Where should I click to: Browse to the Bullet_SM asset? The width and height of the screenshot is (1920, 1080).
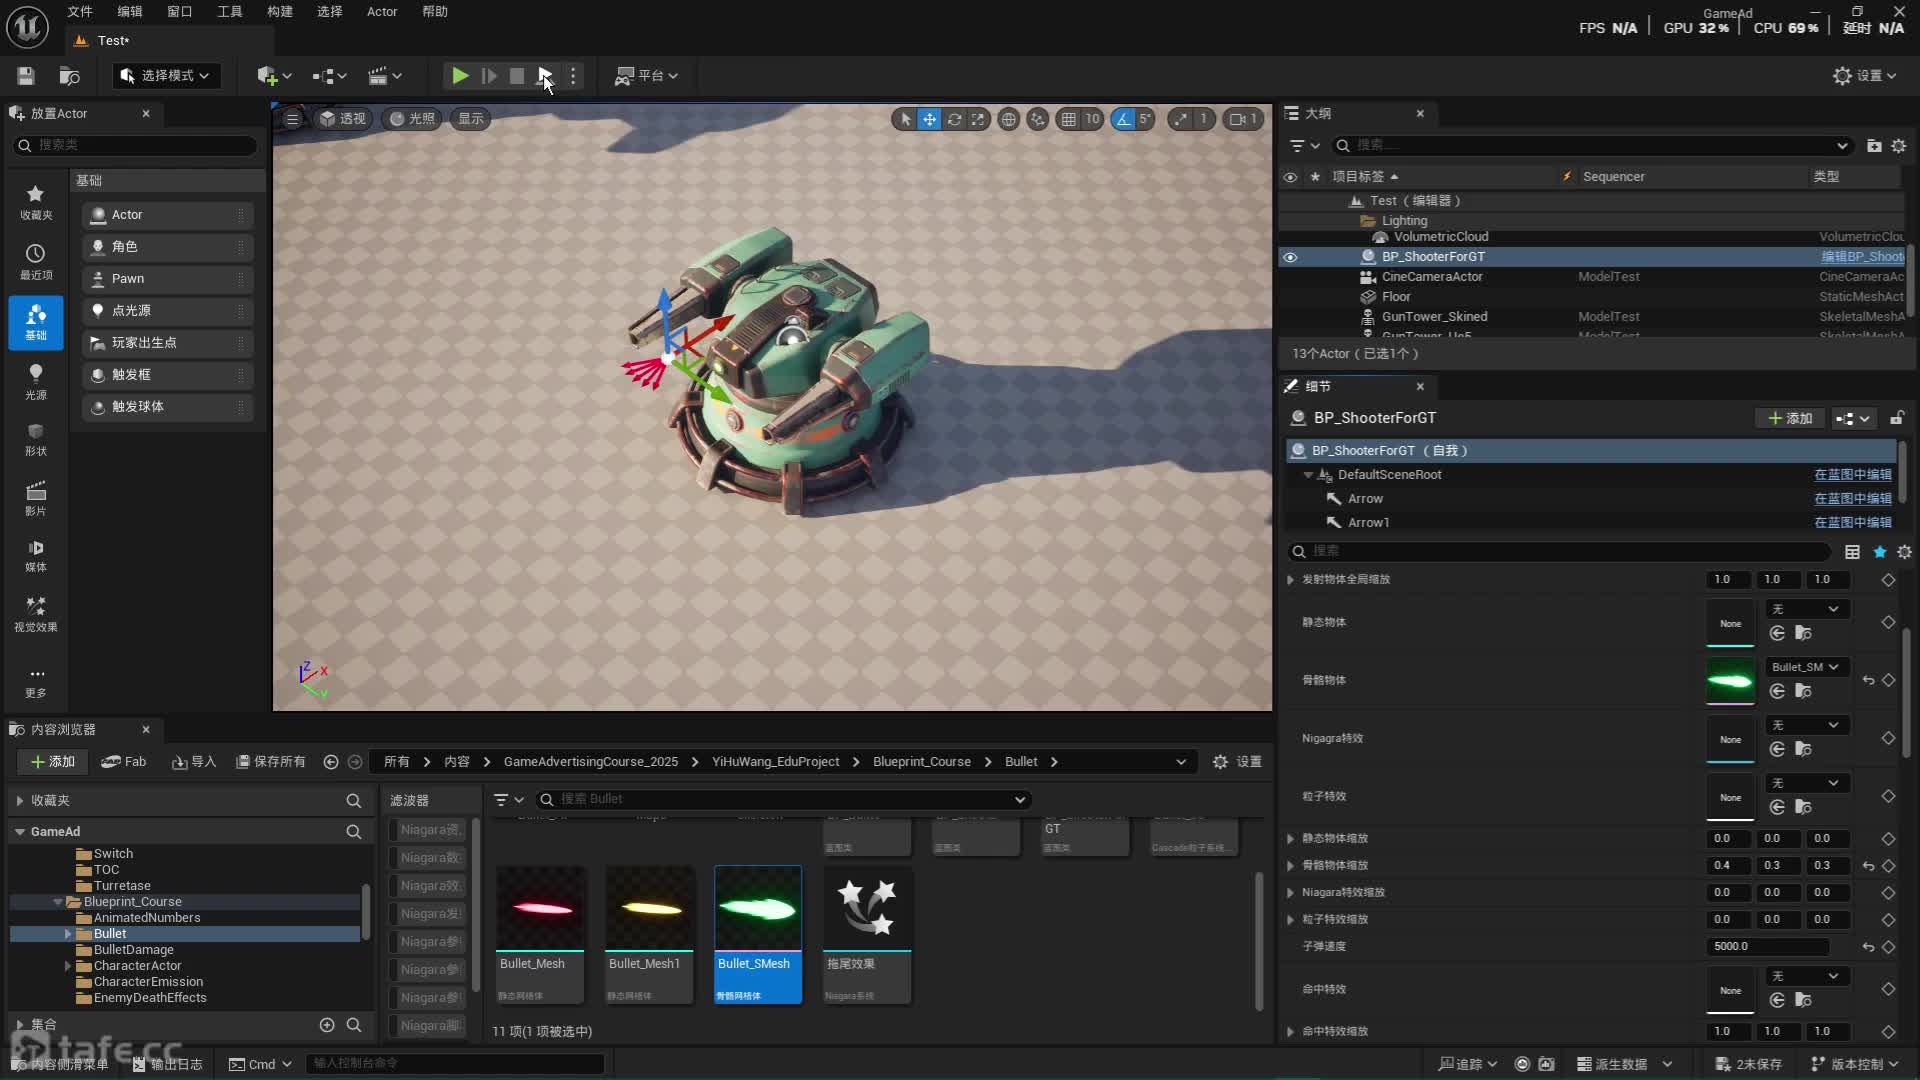click(x=1803, y=691)
